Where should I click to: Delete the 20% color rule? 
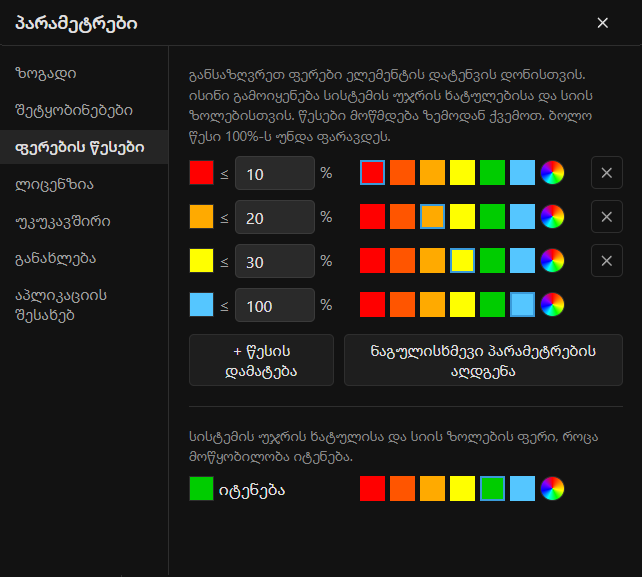click(607, 217)
